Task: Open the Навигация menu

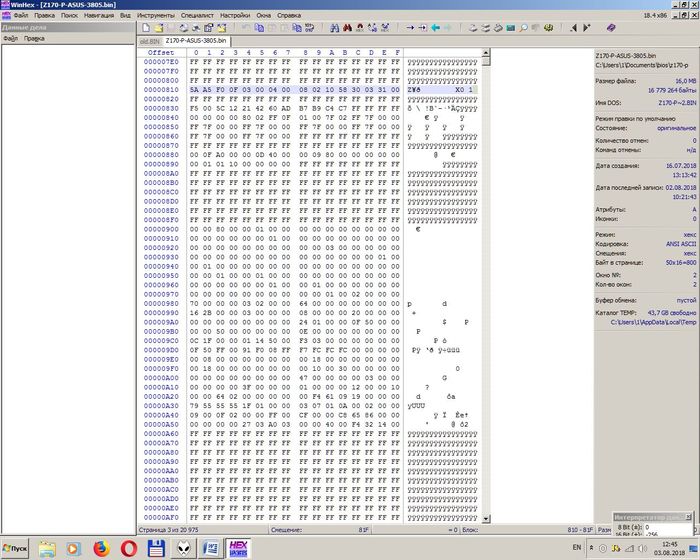Action: (98, 16)
